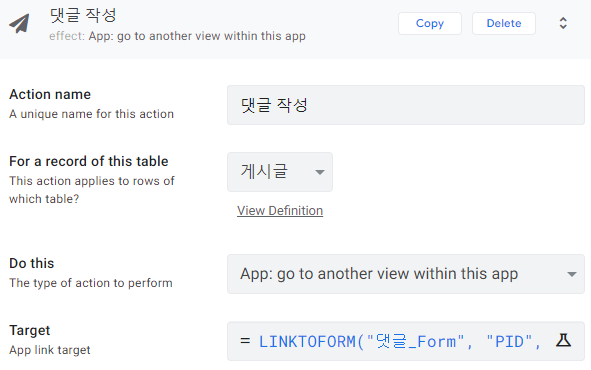Select the "Action name" label
This screenshot has width=591, height=370.
click(50, 94)
